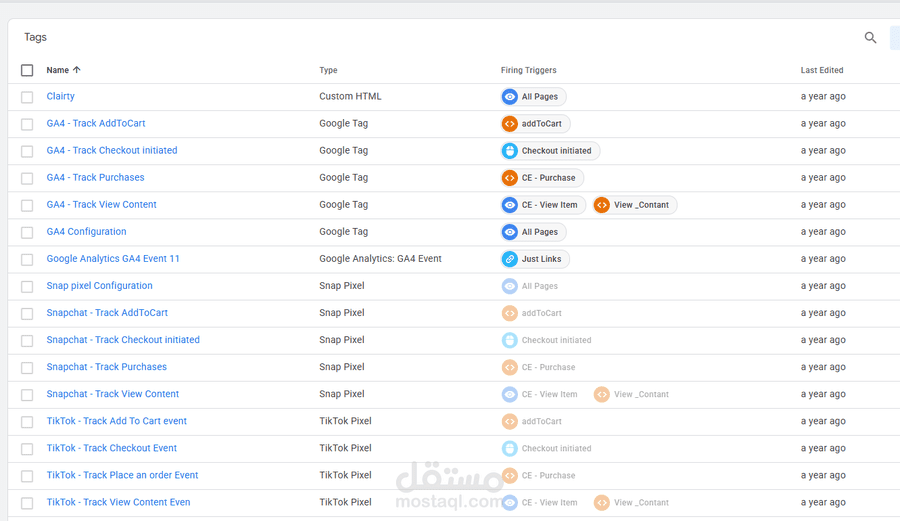
Task: Click View _Contant icon in TikTok View Content row
Action: tap(602, 503)
